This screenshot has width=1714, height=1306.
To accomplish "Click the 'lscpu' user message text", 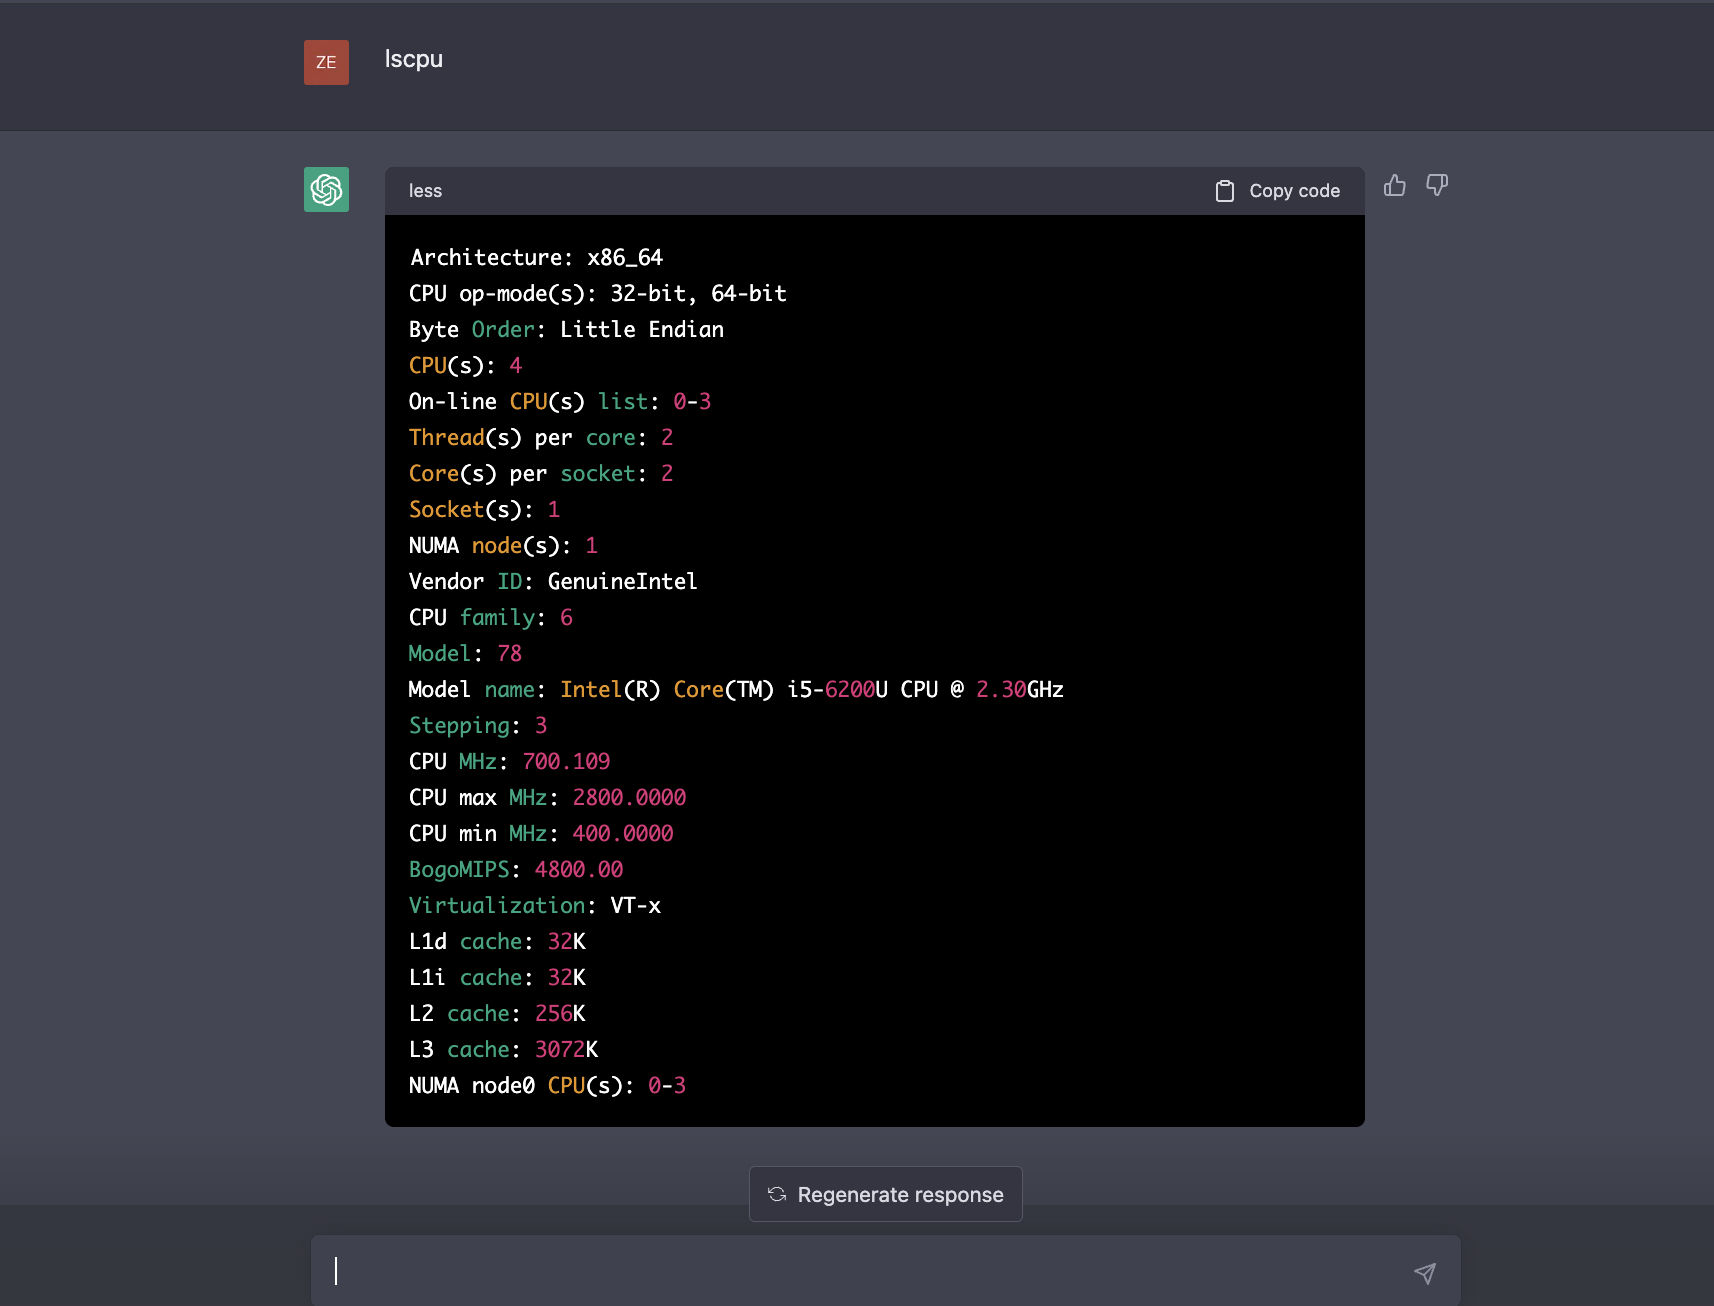I will [414, 59].
